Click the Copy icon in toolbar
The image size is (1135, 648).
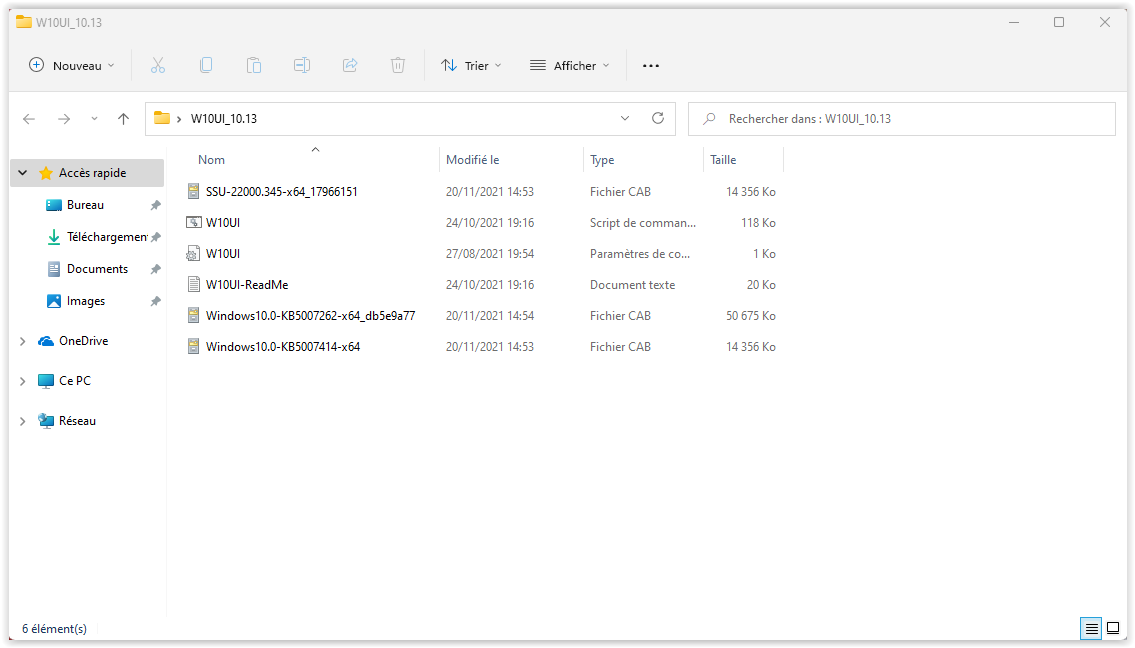click(x=206, y=65)
